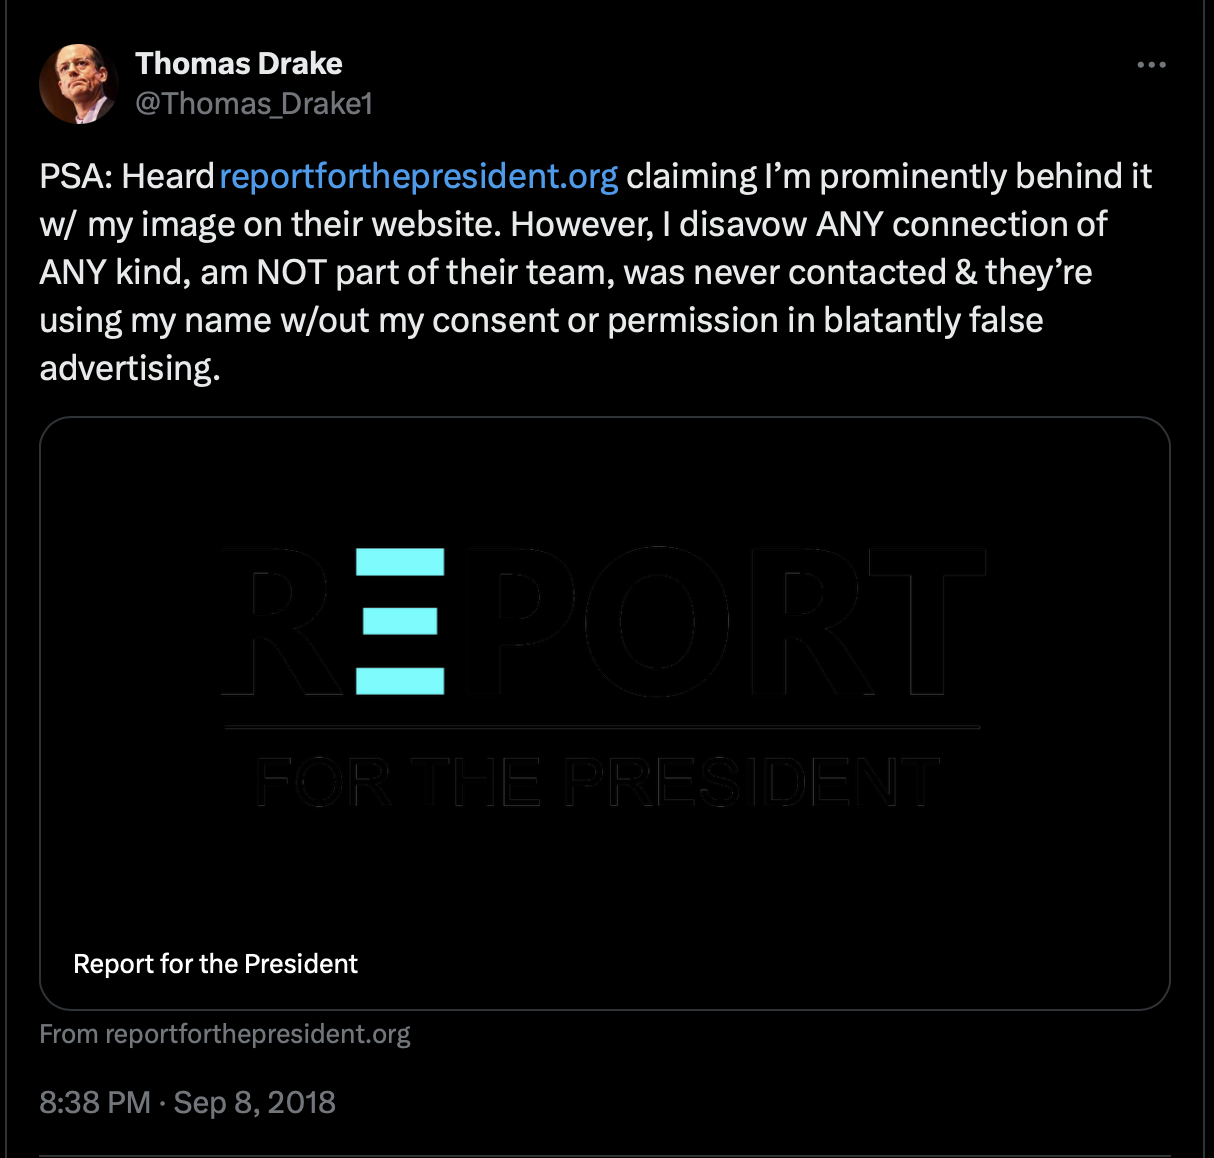Image resolution: width=1214 pixels, height=1158 pixels.
Task: Click the letter O in REPORT logo
Action: (656, 621)
